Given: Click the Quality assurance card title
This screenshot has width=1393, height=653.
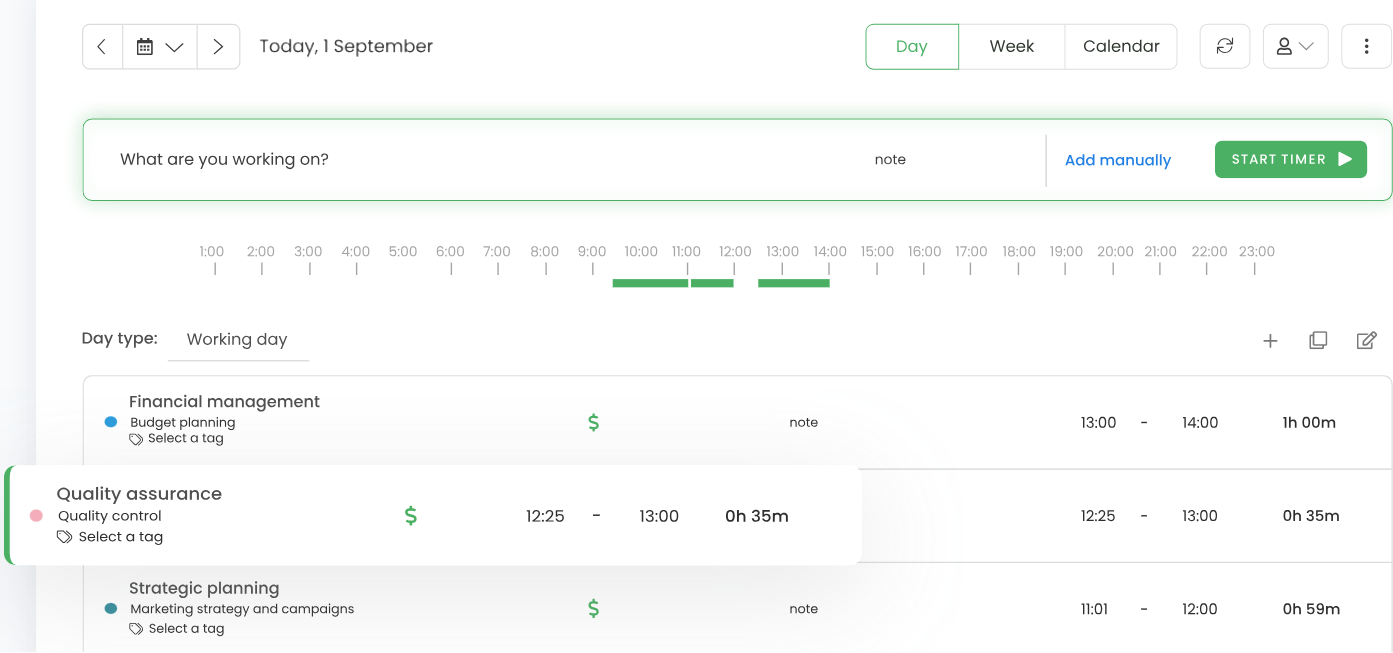Looking at the screenshot, I should (139, 494).
